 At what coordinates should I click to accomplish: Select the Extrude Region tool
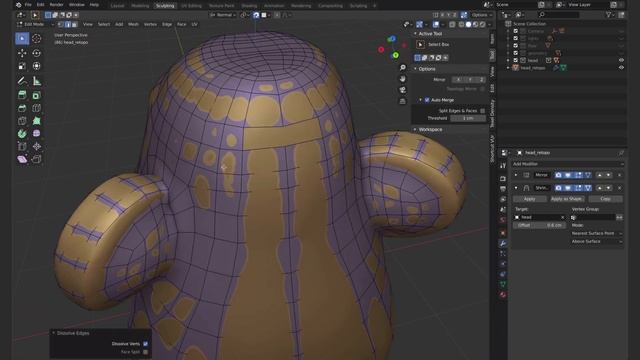tap(22, 96)
